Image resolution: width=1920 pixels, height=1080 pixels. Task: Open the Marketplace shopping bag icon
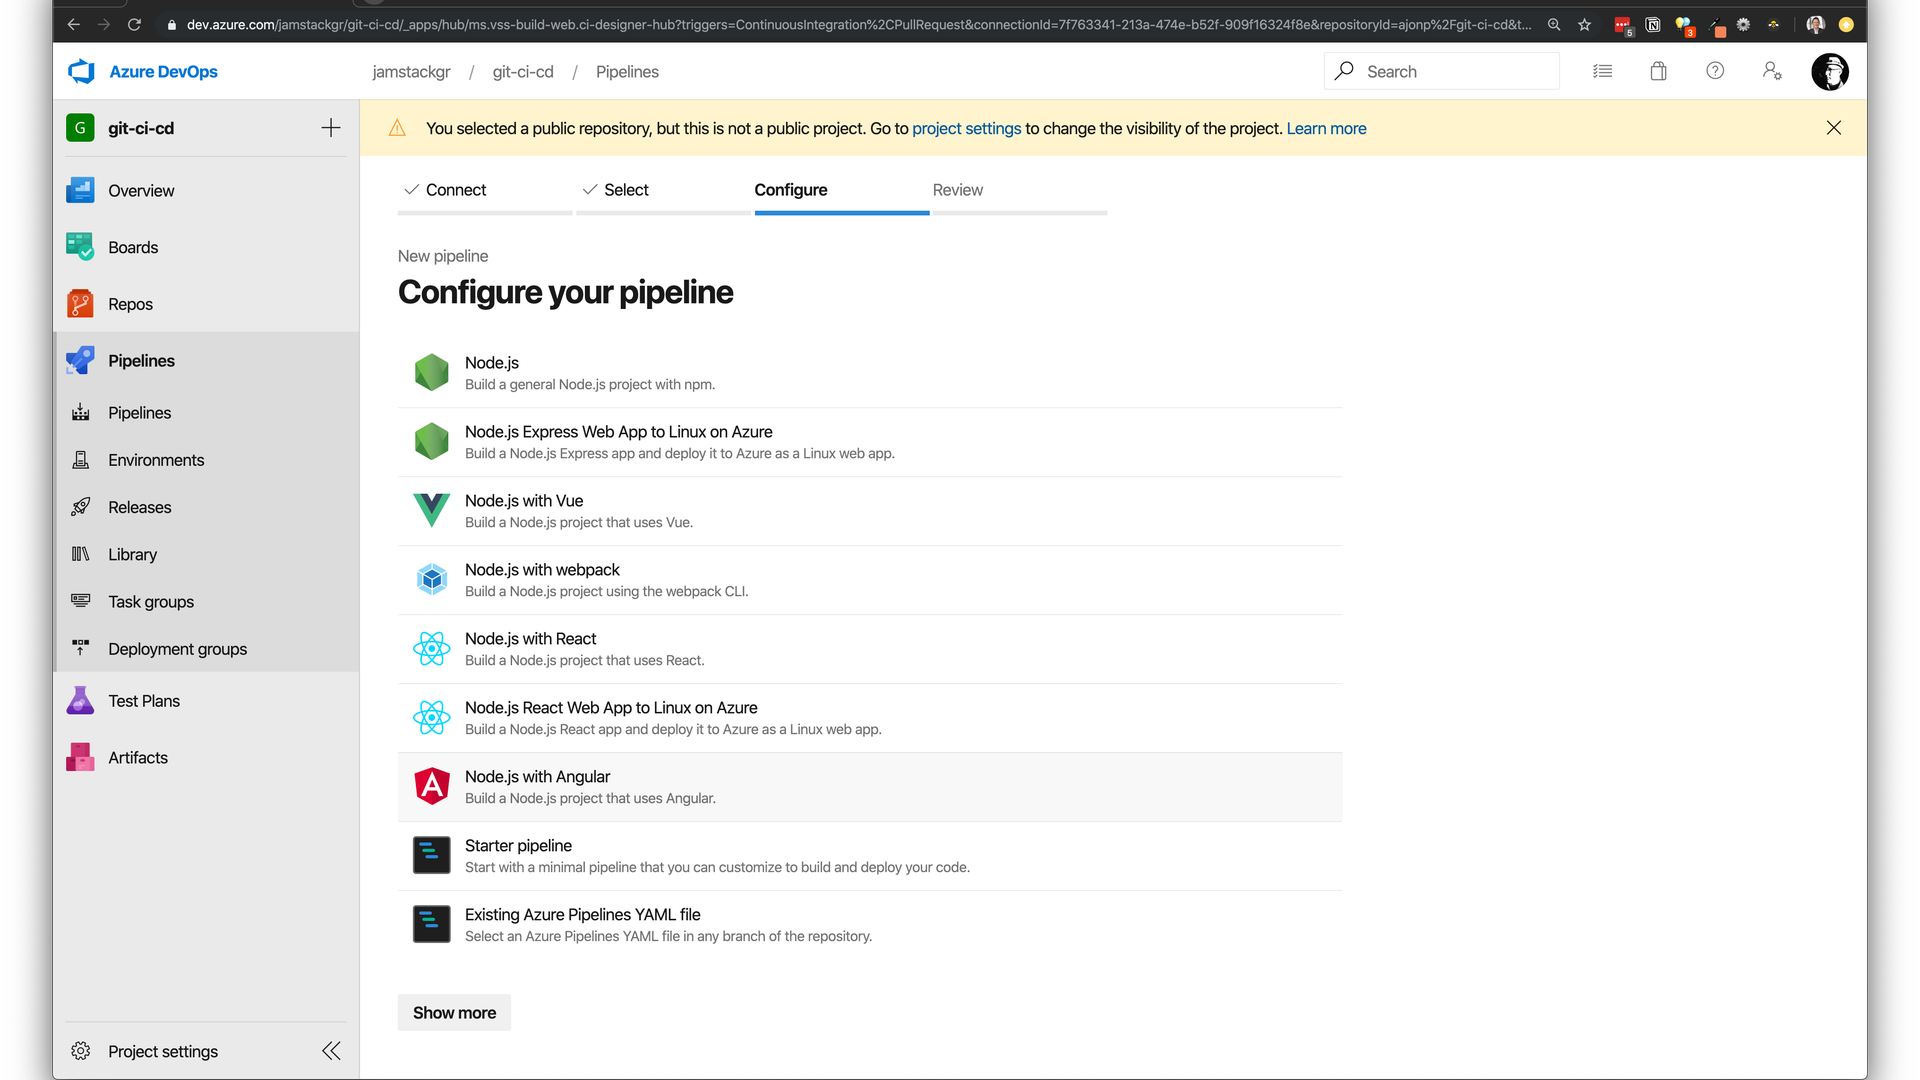click(x=1658, y=71)
